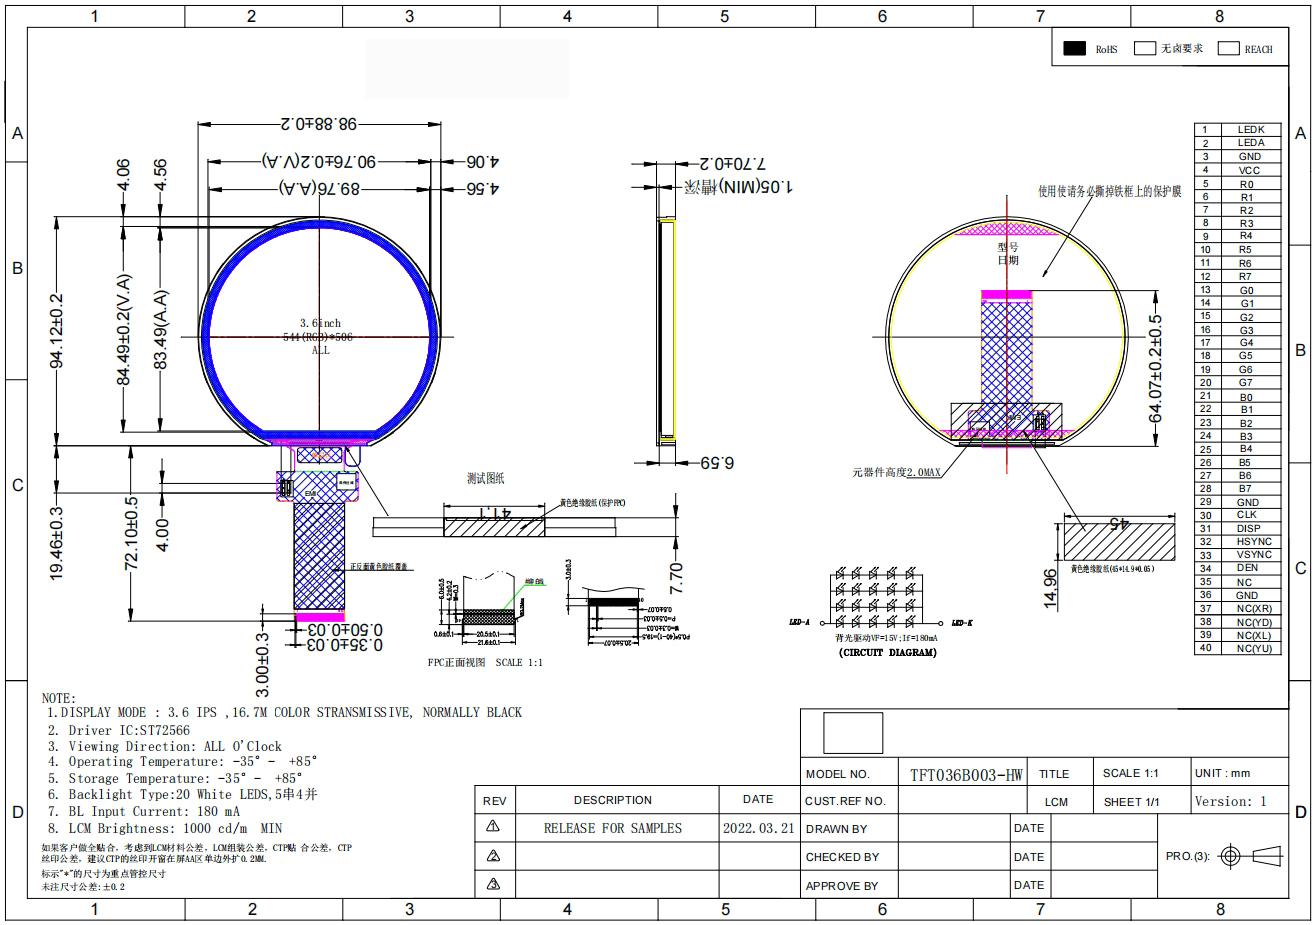
Task: Check the 无卤要求 halogen-free box
Action: [1145, 49]
